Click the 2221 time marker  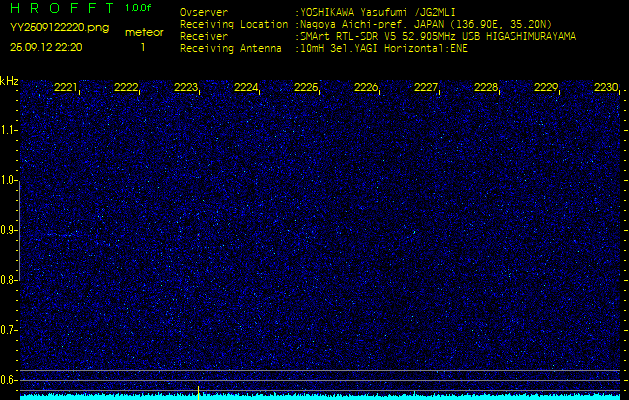click(66, 88)
